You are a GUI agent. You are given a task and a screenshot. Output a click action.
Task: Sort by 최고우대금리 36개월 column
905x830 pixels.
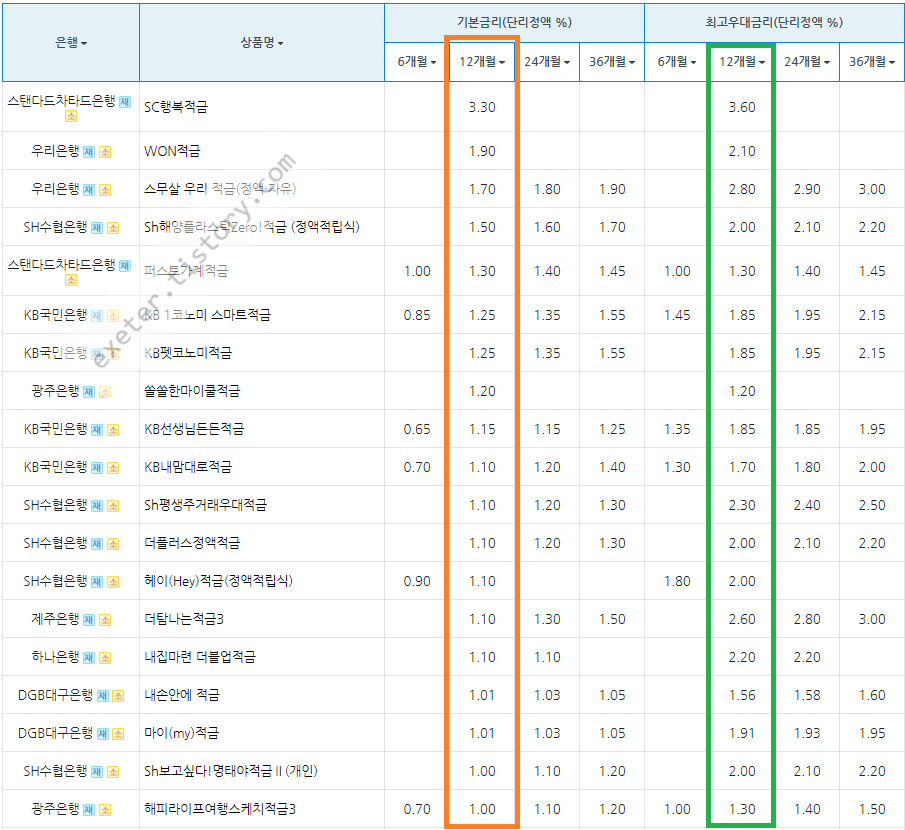872,62
